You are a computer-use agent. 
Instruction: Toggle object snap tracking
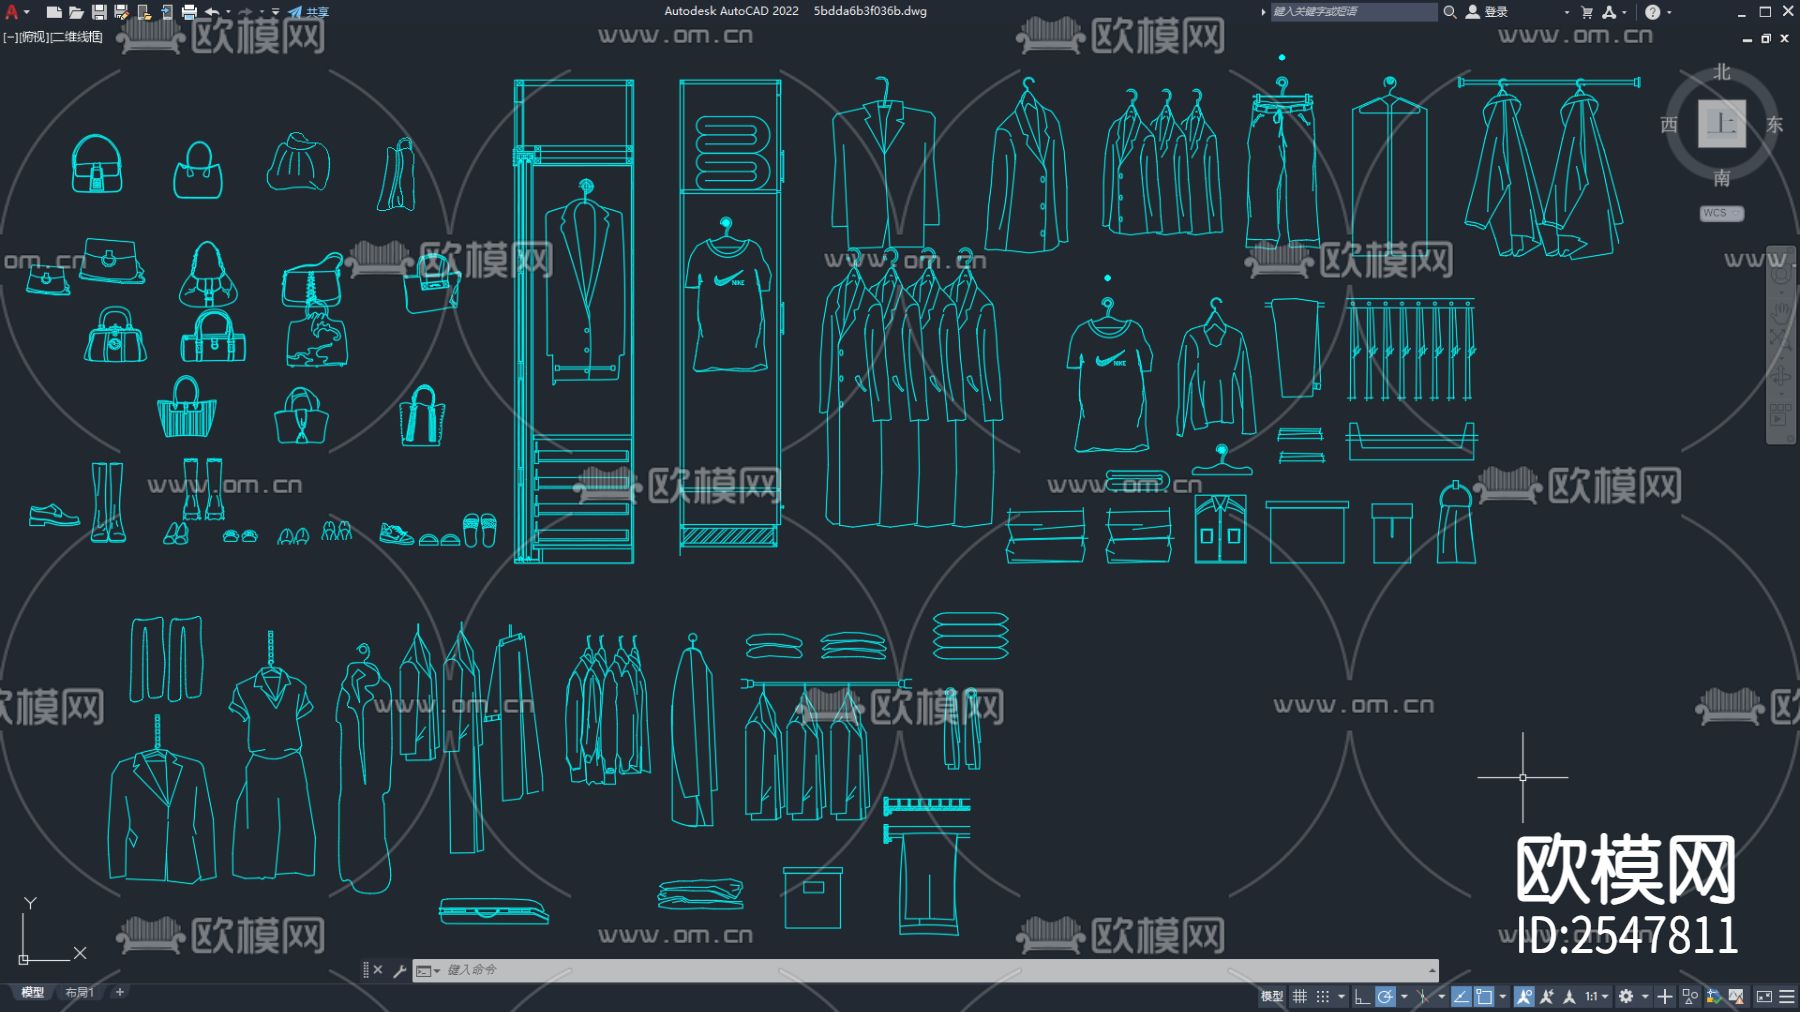click(x=1461, y=996)
